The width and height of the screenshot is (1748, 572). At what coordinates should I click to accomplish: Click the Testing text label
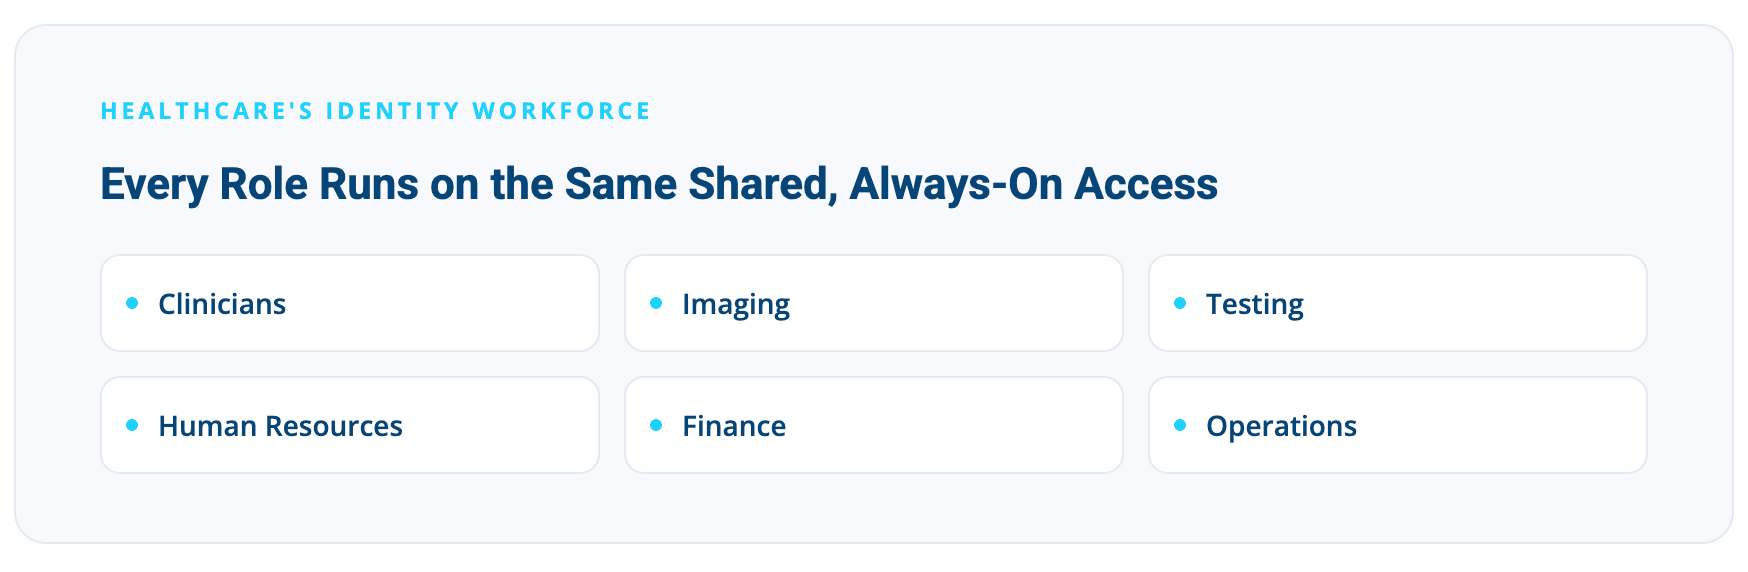pyautogui.click(x=1255, y=306)
